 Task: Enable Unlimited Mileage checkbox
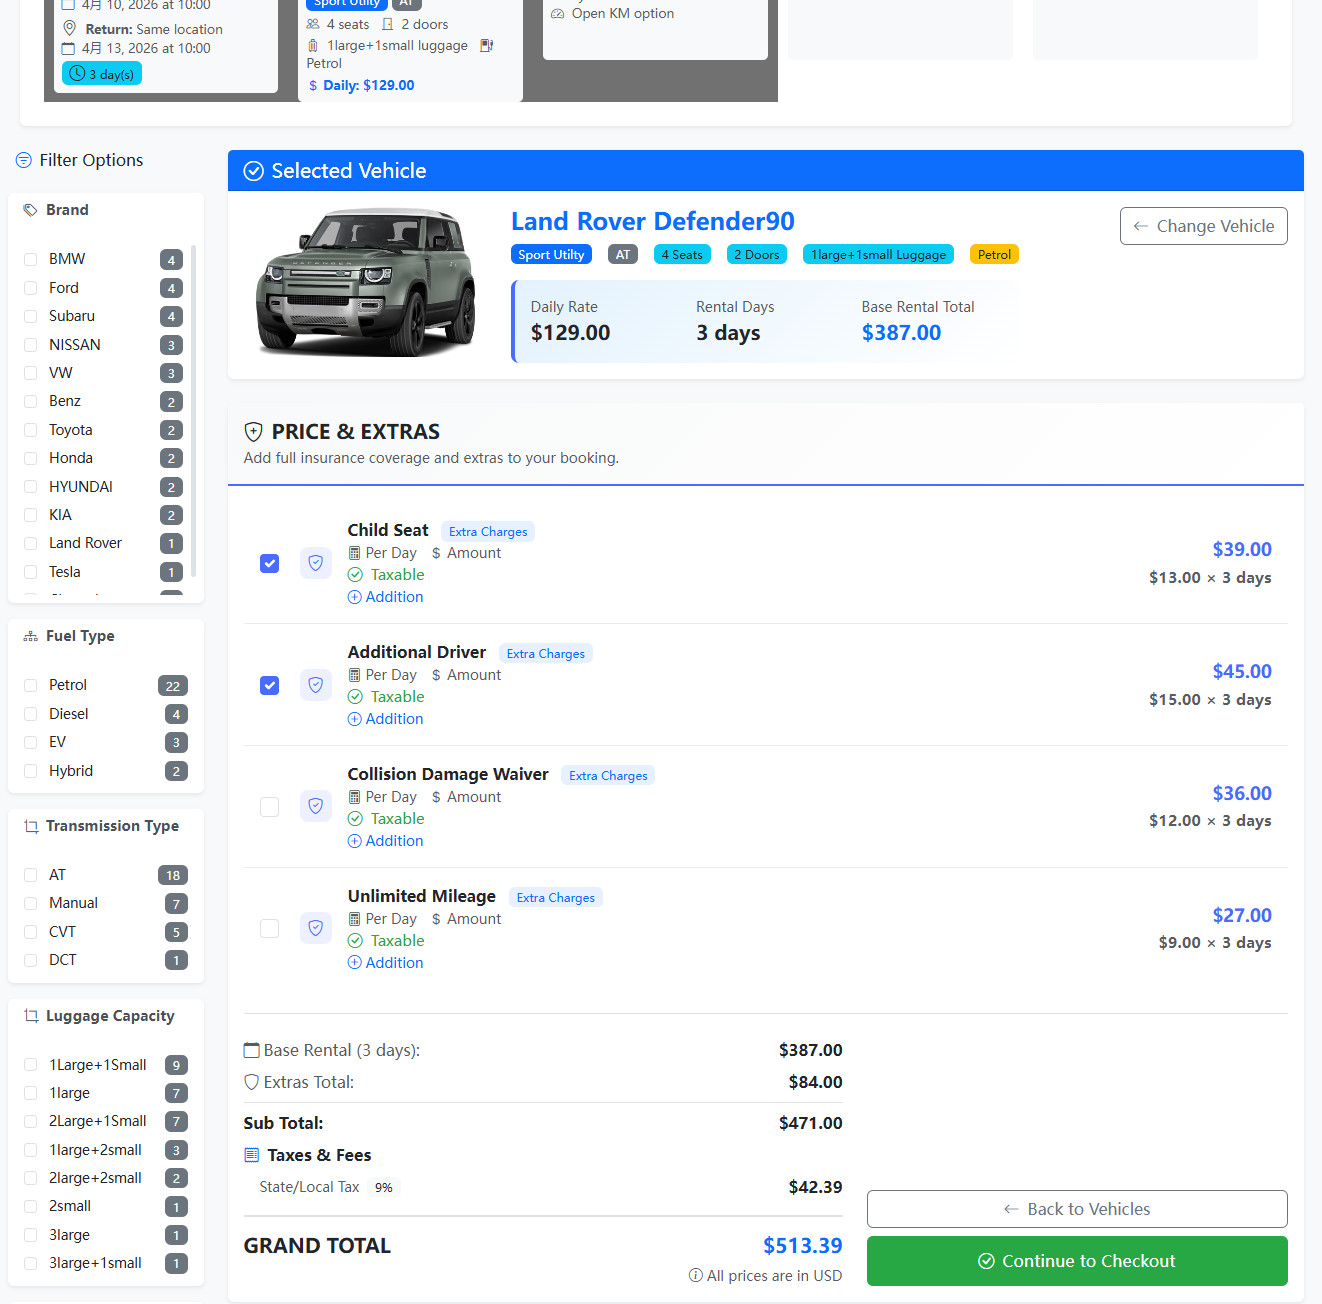point(269,928)
